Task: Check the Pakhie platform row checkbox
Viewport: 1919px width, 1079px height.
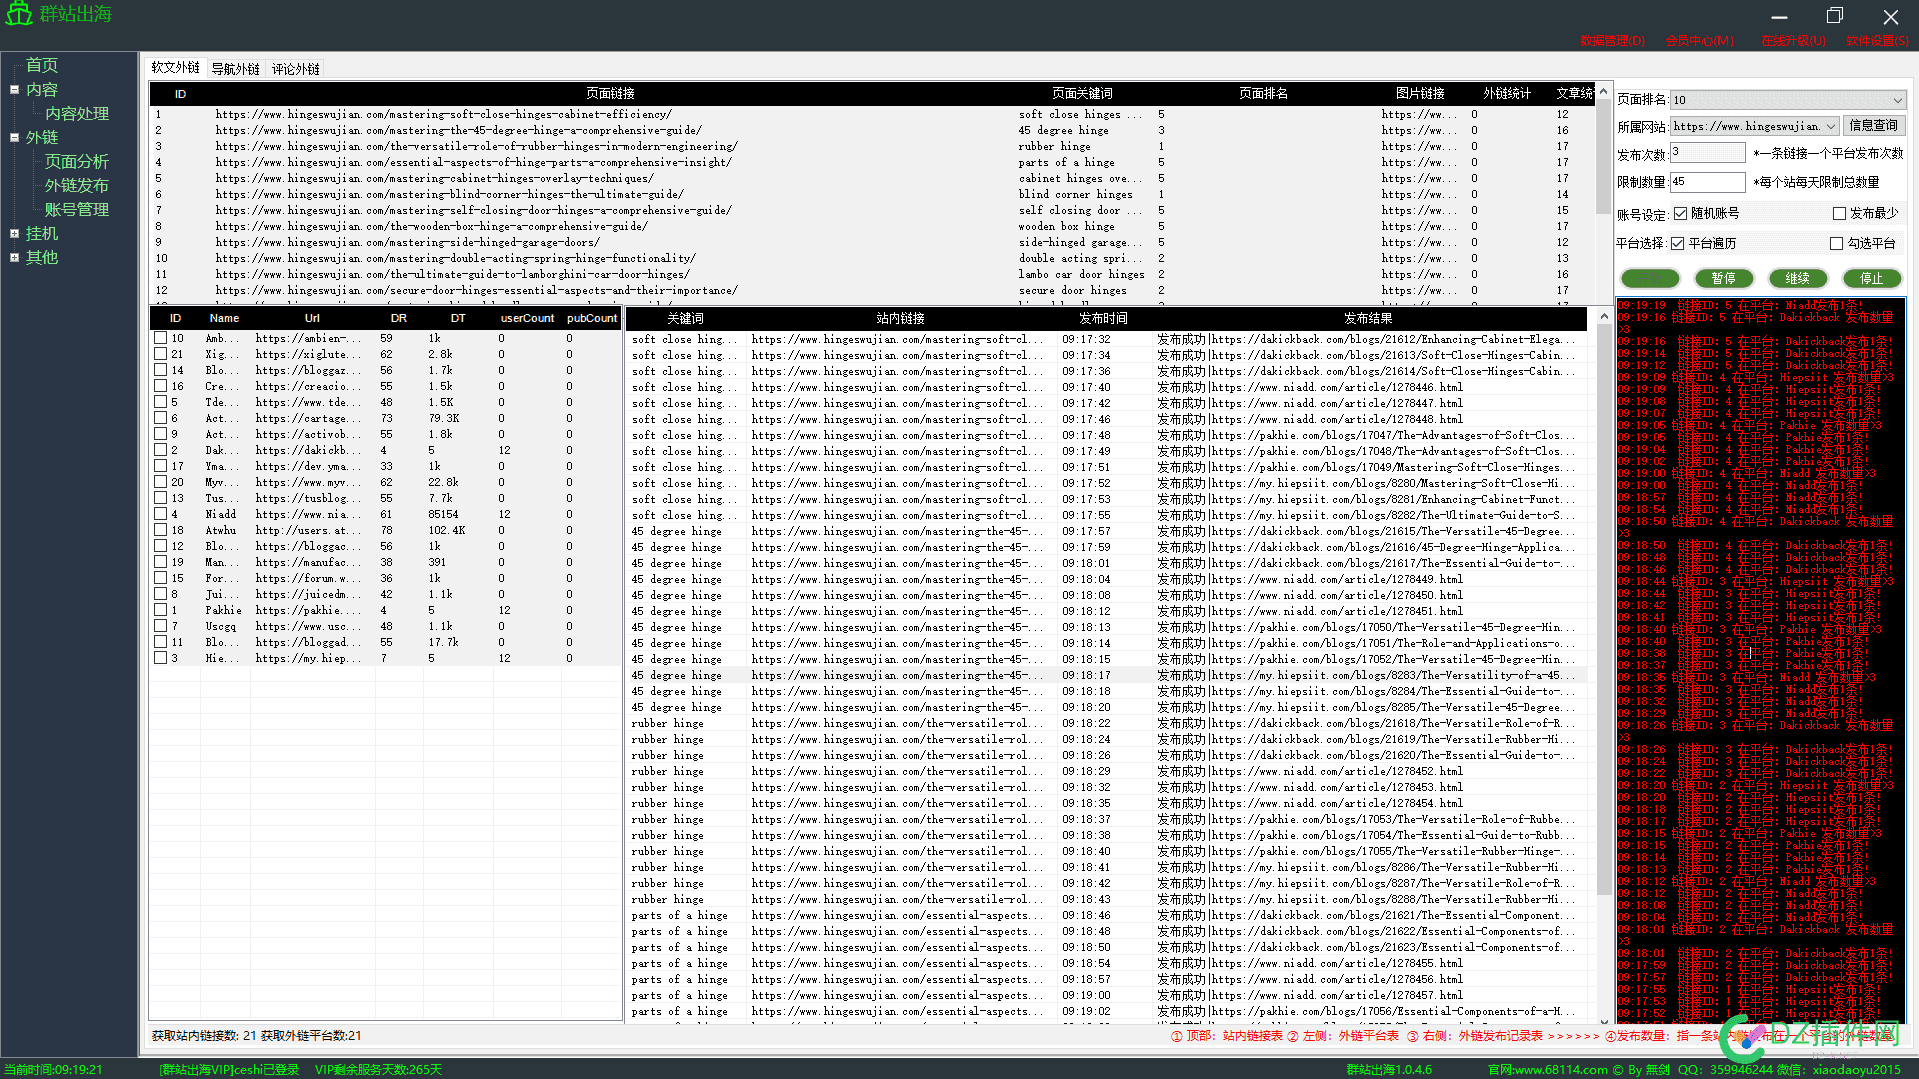Action: (160, 610)
